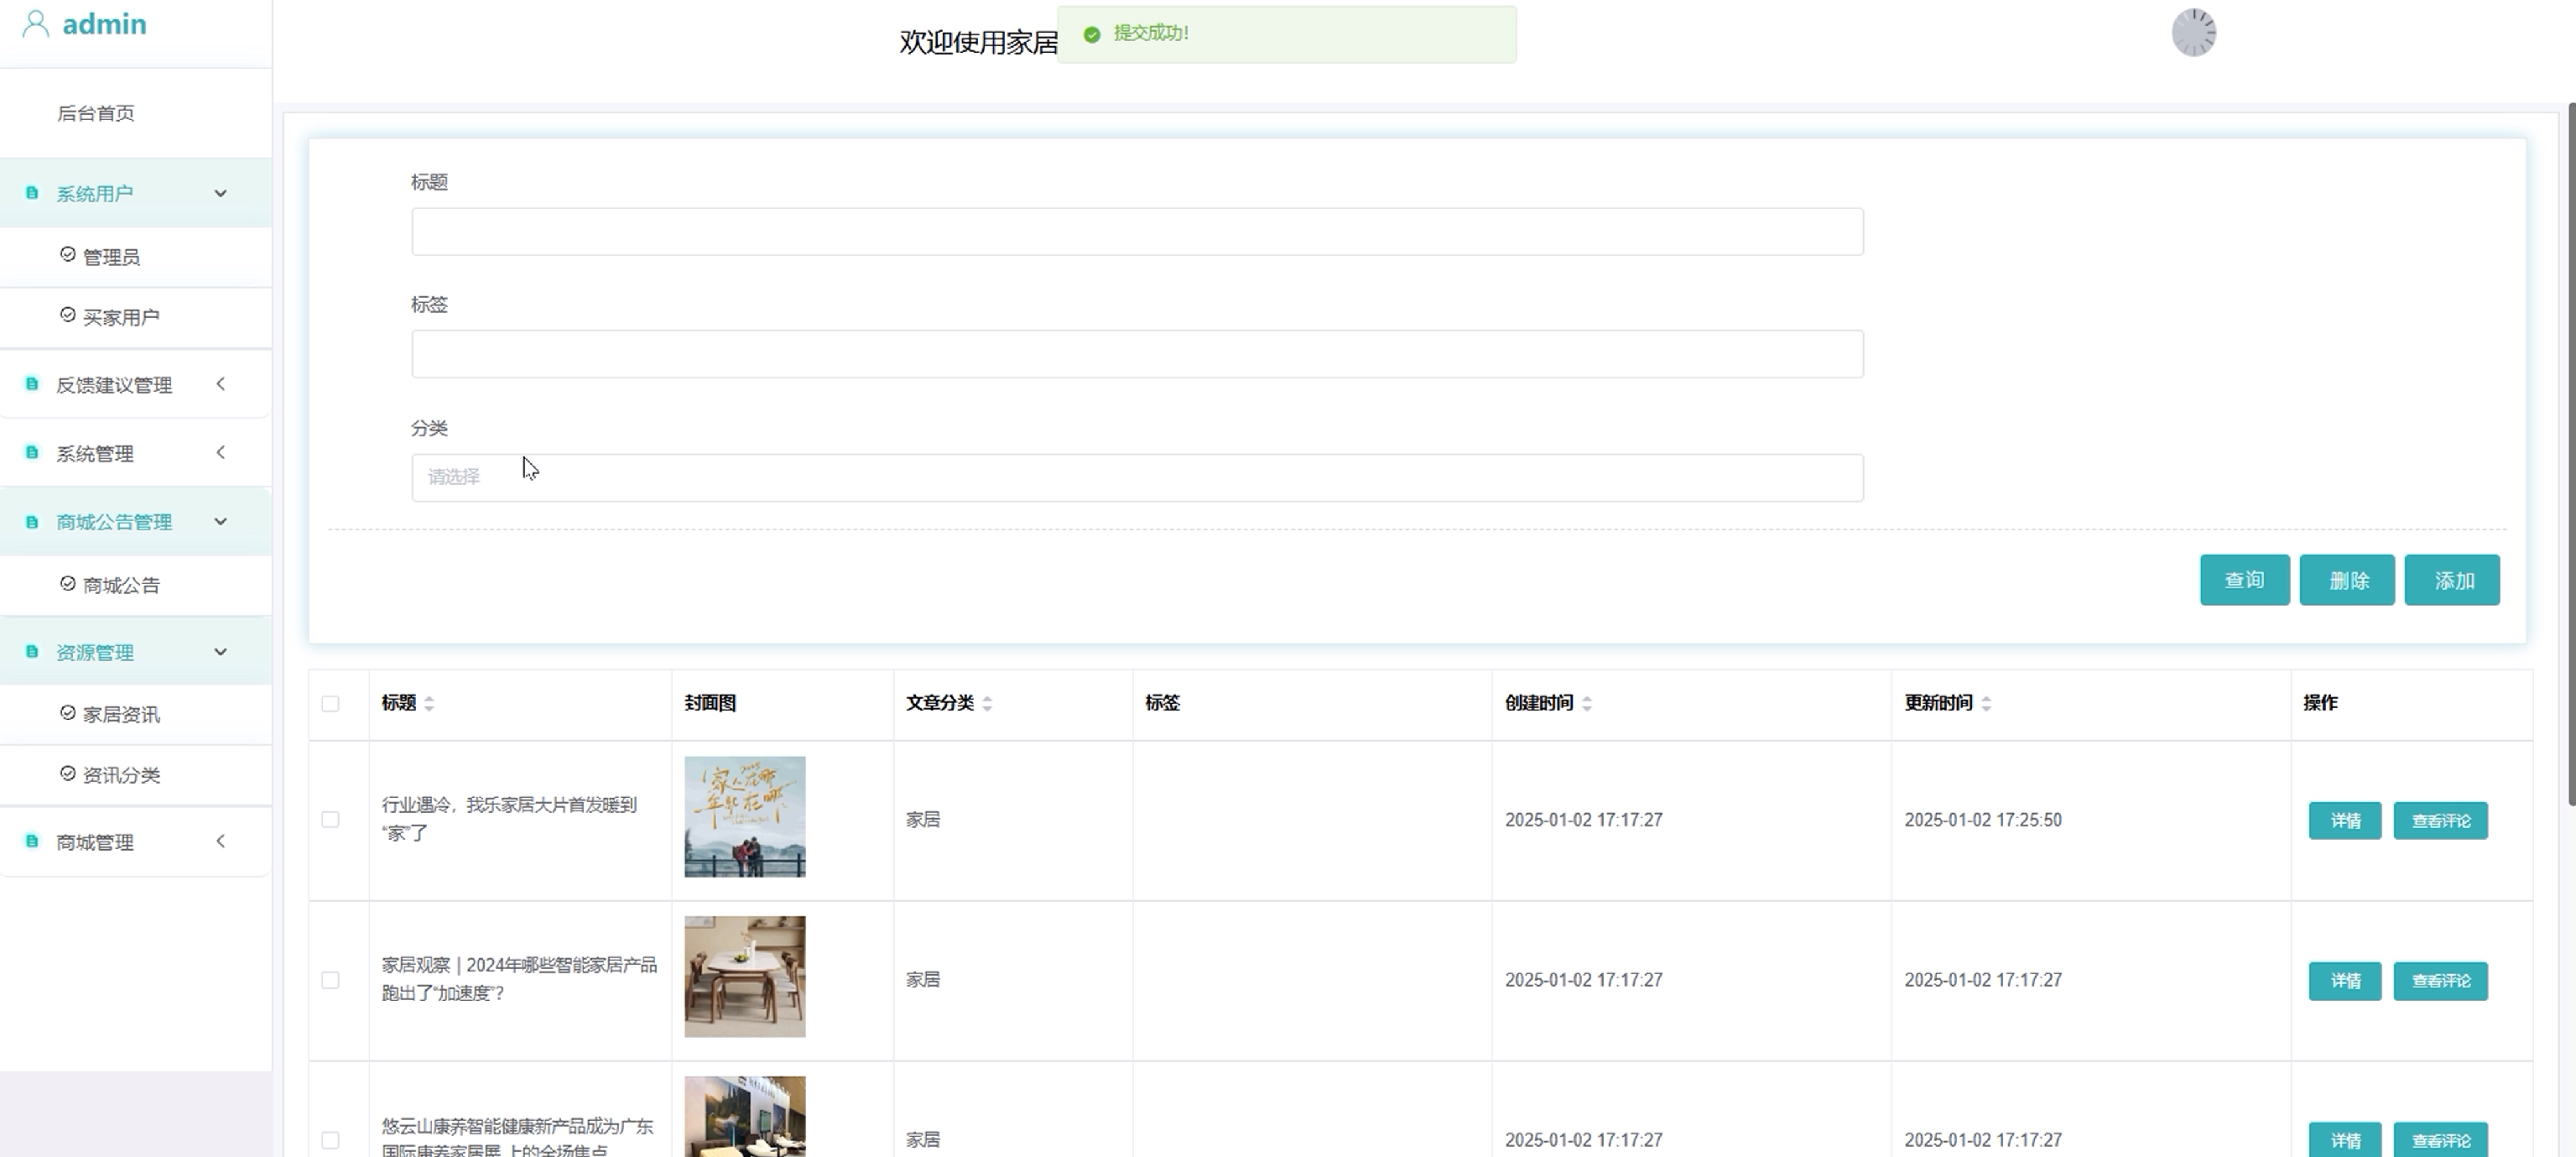
Task: Go to 后台首页 menu item
Action: (x=96, y=113)
